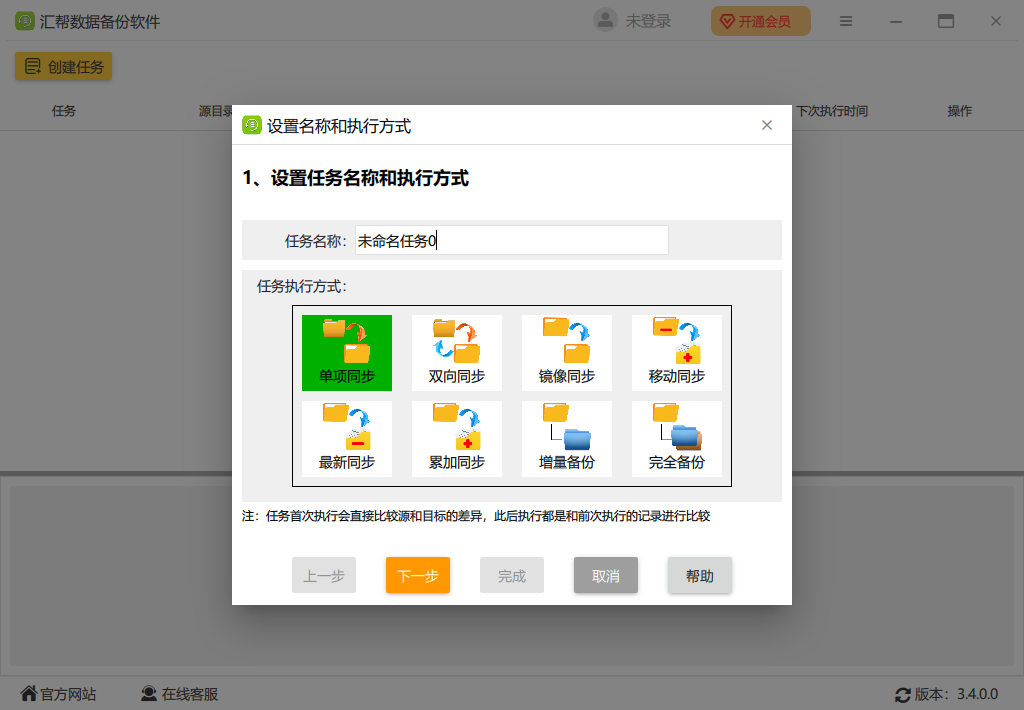Select the 累加同步 cumulative sync icon
Screen dimensions: 1024x710
coord(456,437)
